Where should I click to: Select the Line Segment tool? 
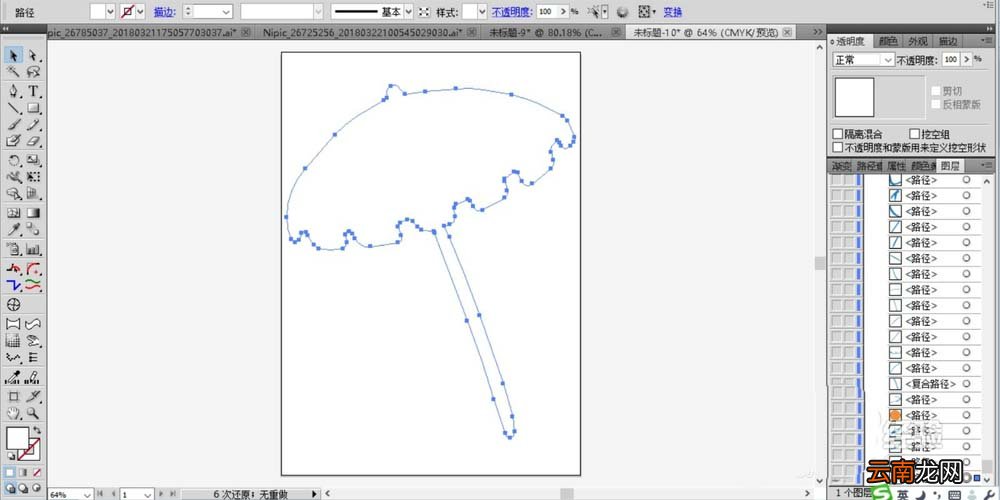pos(13,108)
